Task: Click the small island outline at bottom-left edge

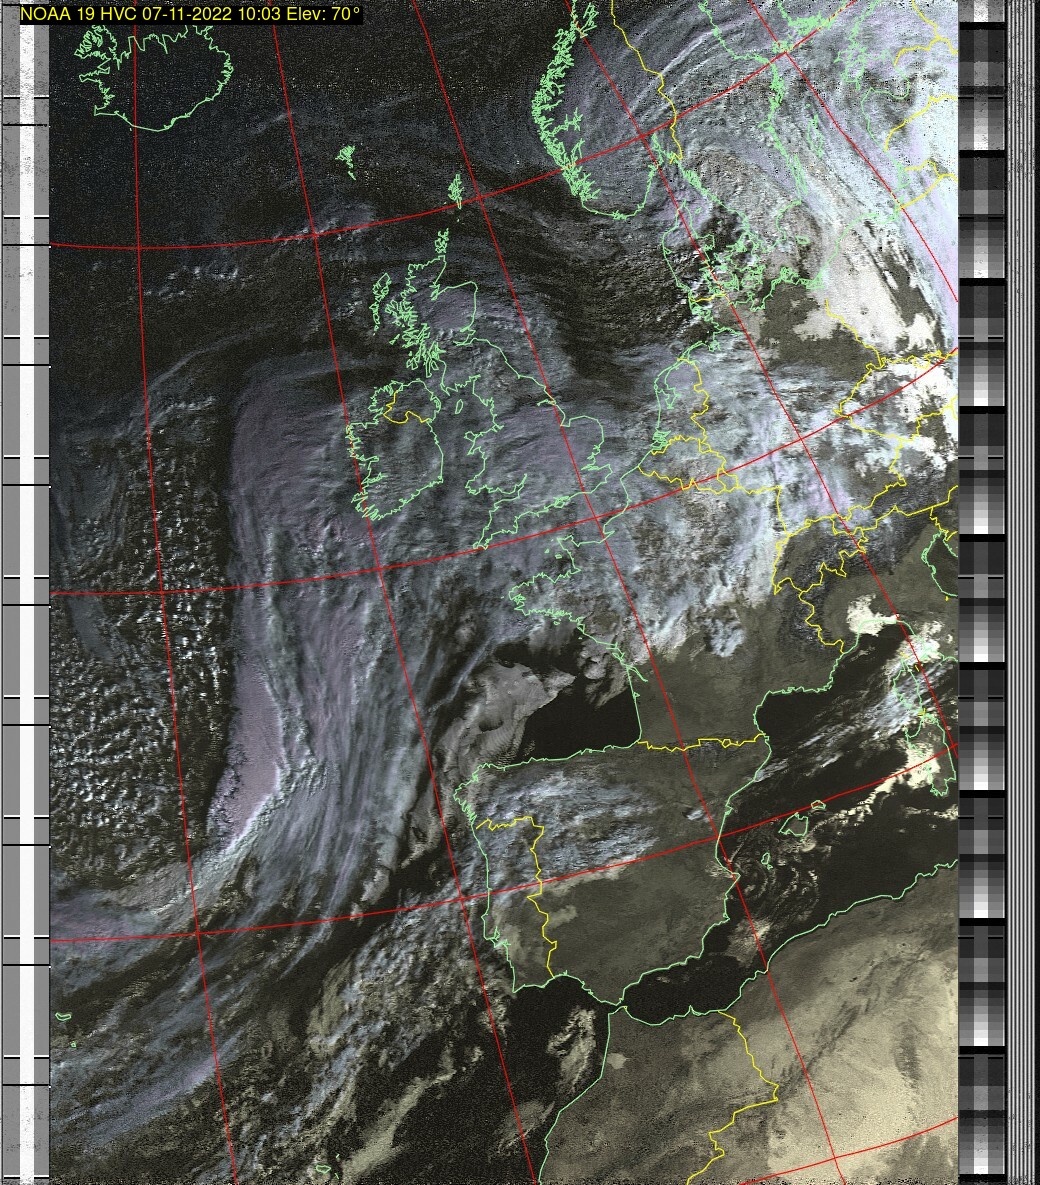Action: [x=63, y=1018]
